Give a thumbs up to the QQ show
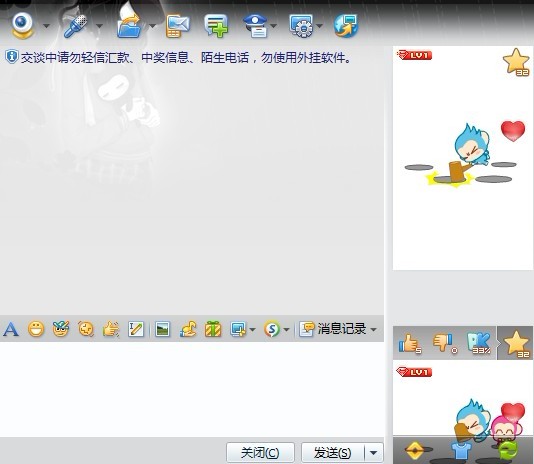Screen dimensions: 534x464 point(410,343)
